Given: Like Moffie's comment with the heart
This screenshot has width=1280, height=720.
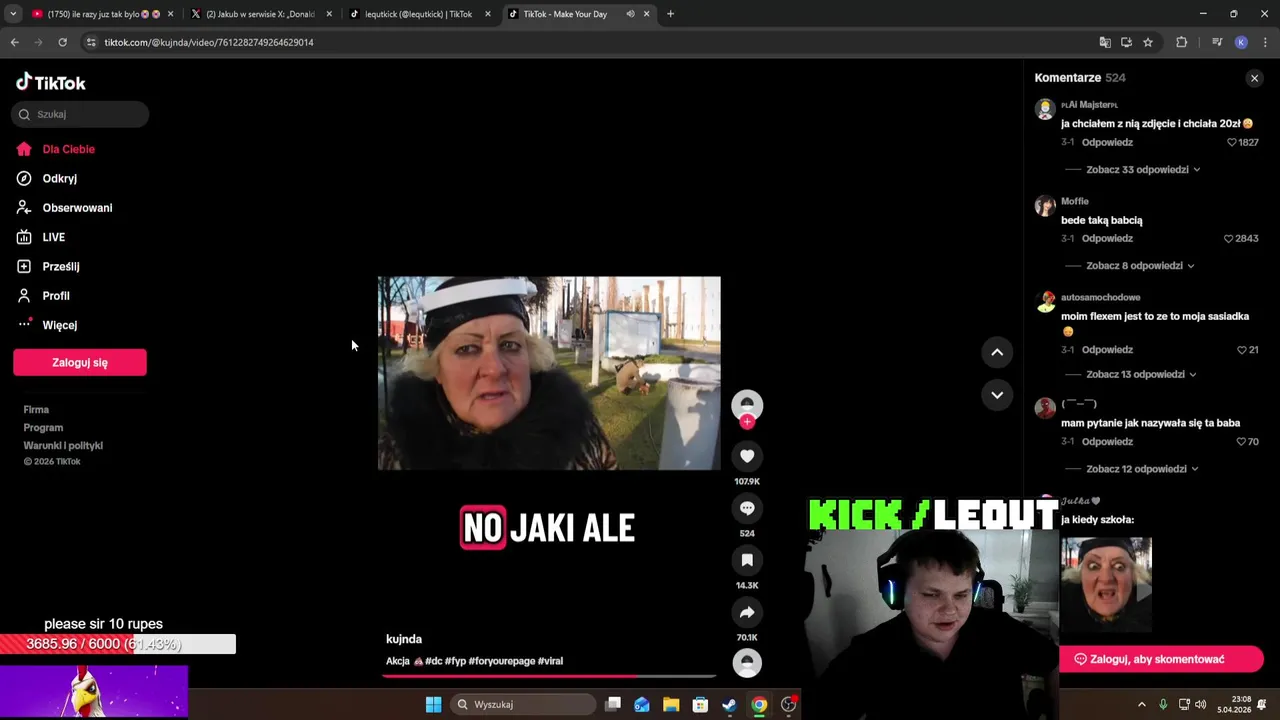Looking at the screenshot, I should tap(1229, 239).
